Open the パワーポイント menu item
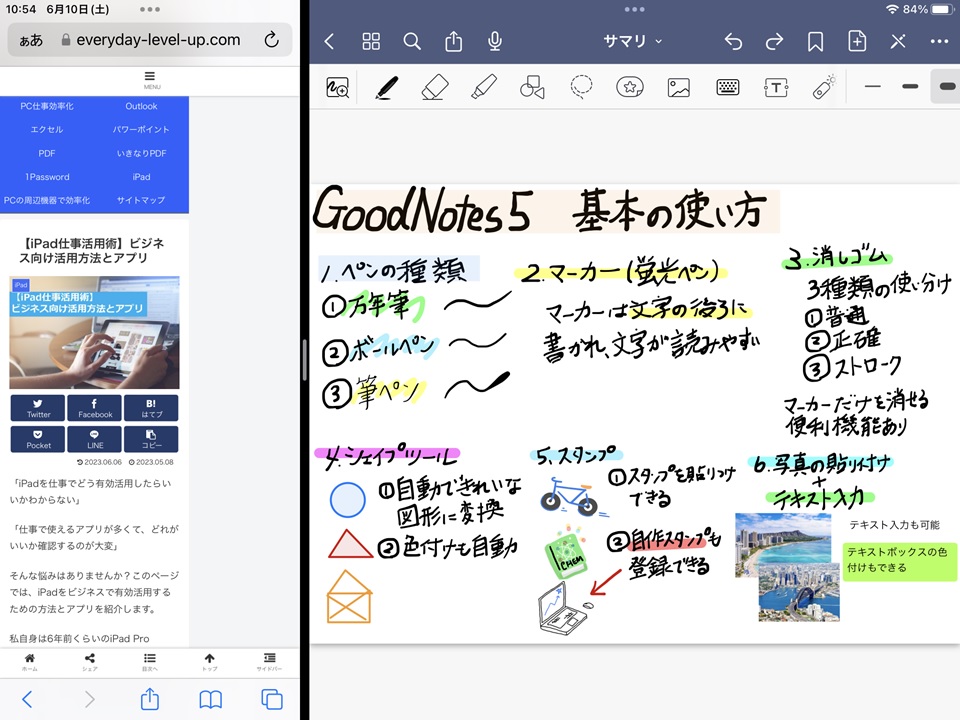The image size is (960, 720). (x=141, y=130)
